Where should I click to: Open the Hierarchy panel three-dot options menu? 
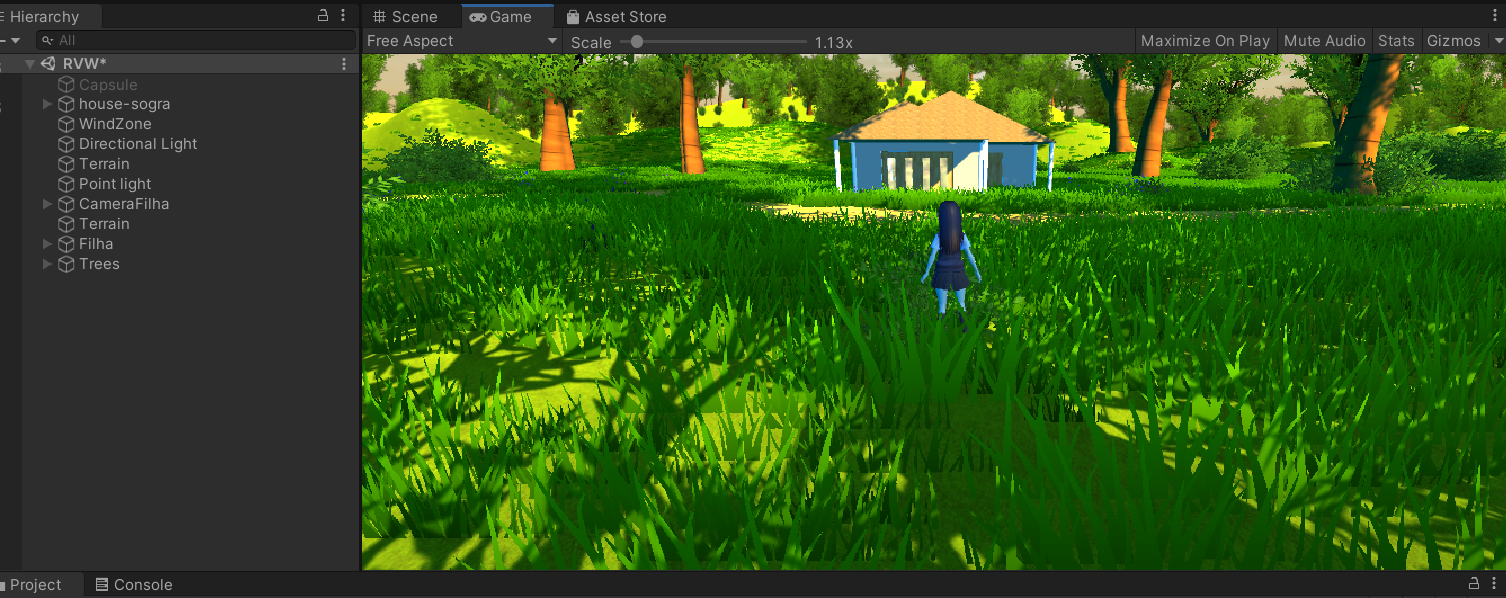(x=344, y=16)
